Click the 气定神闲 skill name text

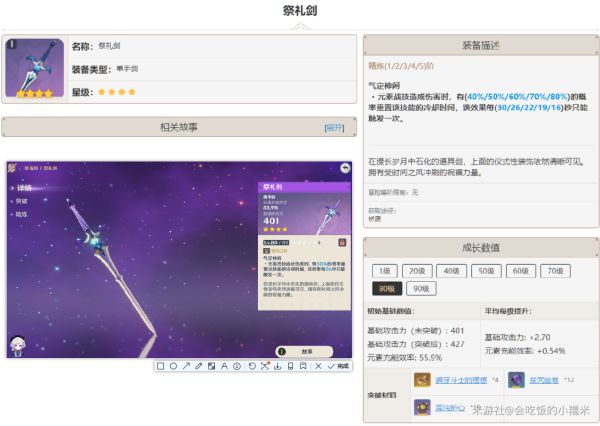(x=384, y=85)
